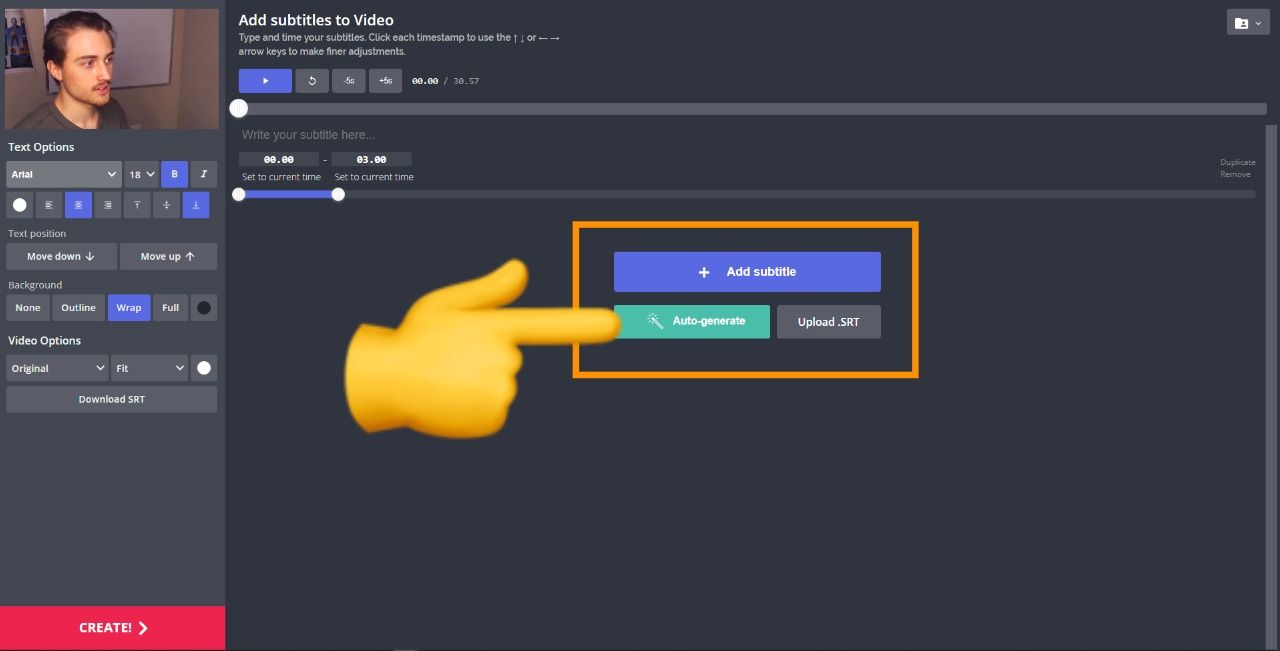This screenshot has height=651, width=1280.
Task: Play the video preview
Action: [265, 81]
